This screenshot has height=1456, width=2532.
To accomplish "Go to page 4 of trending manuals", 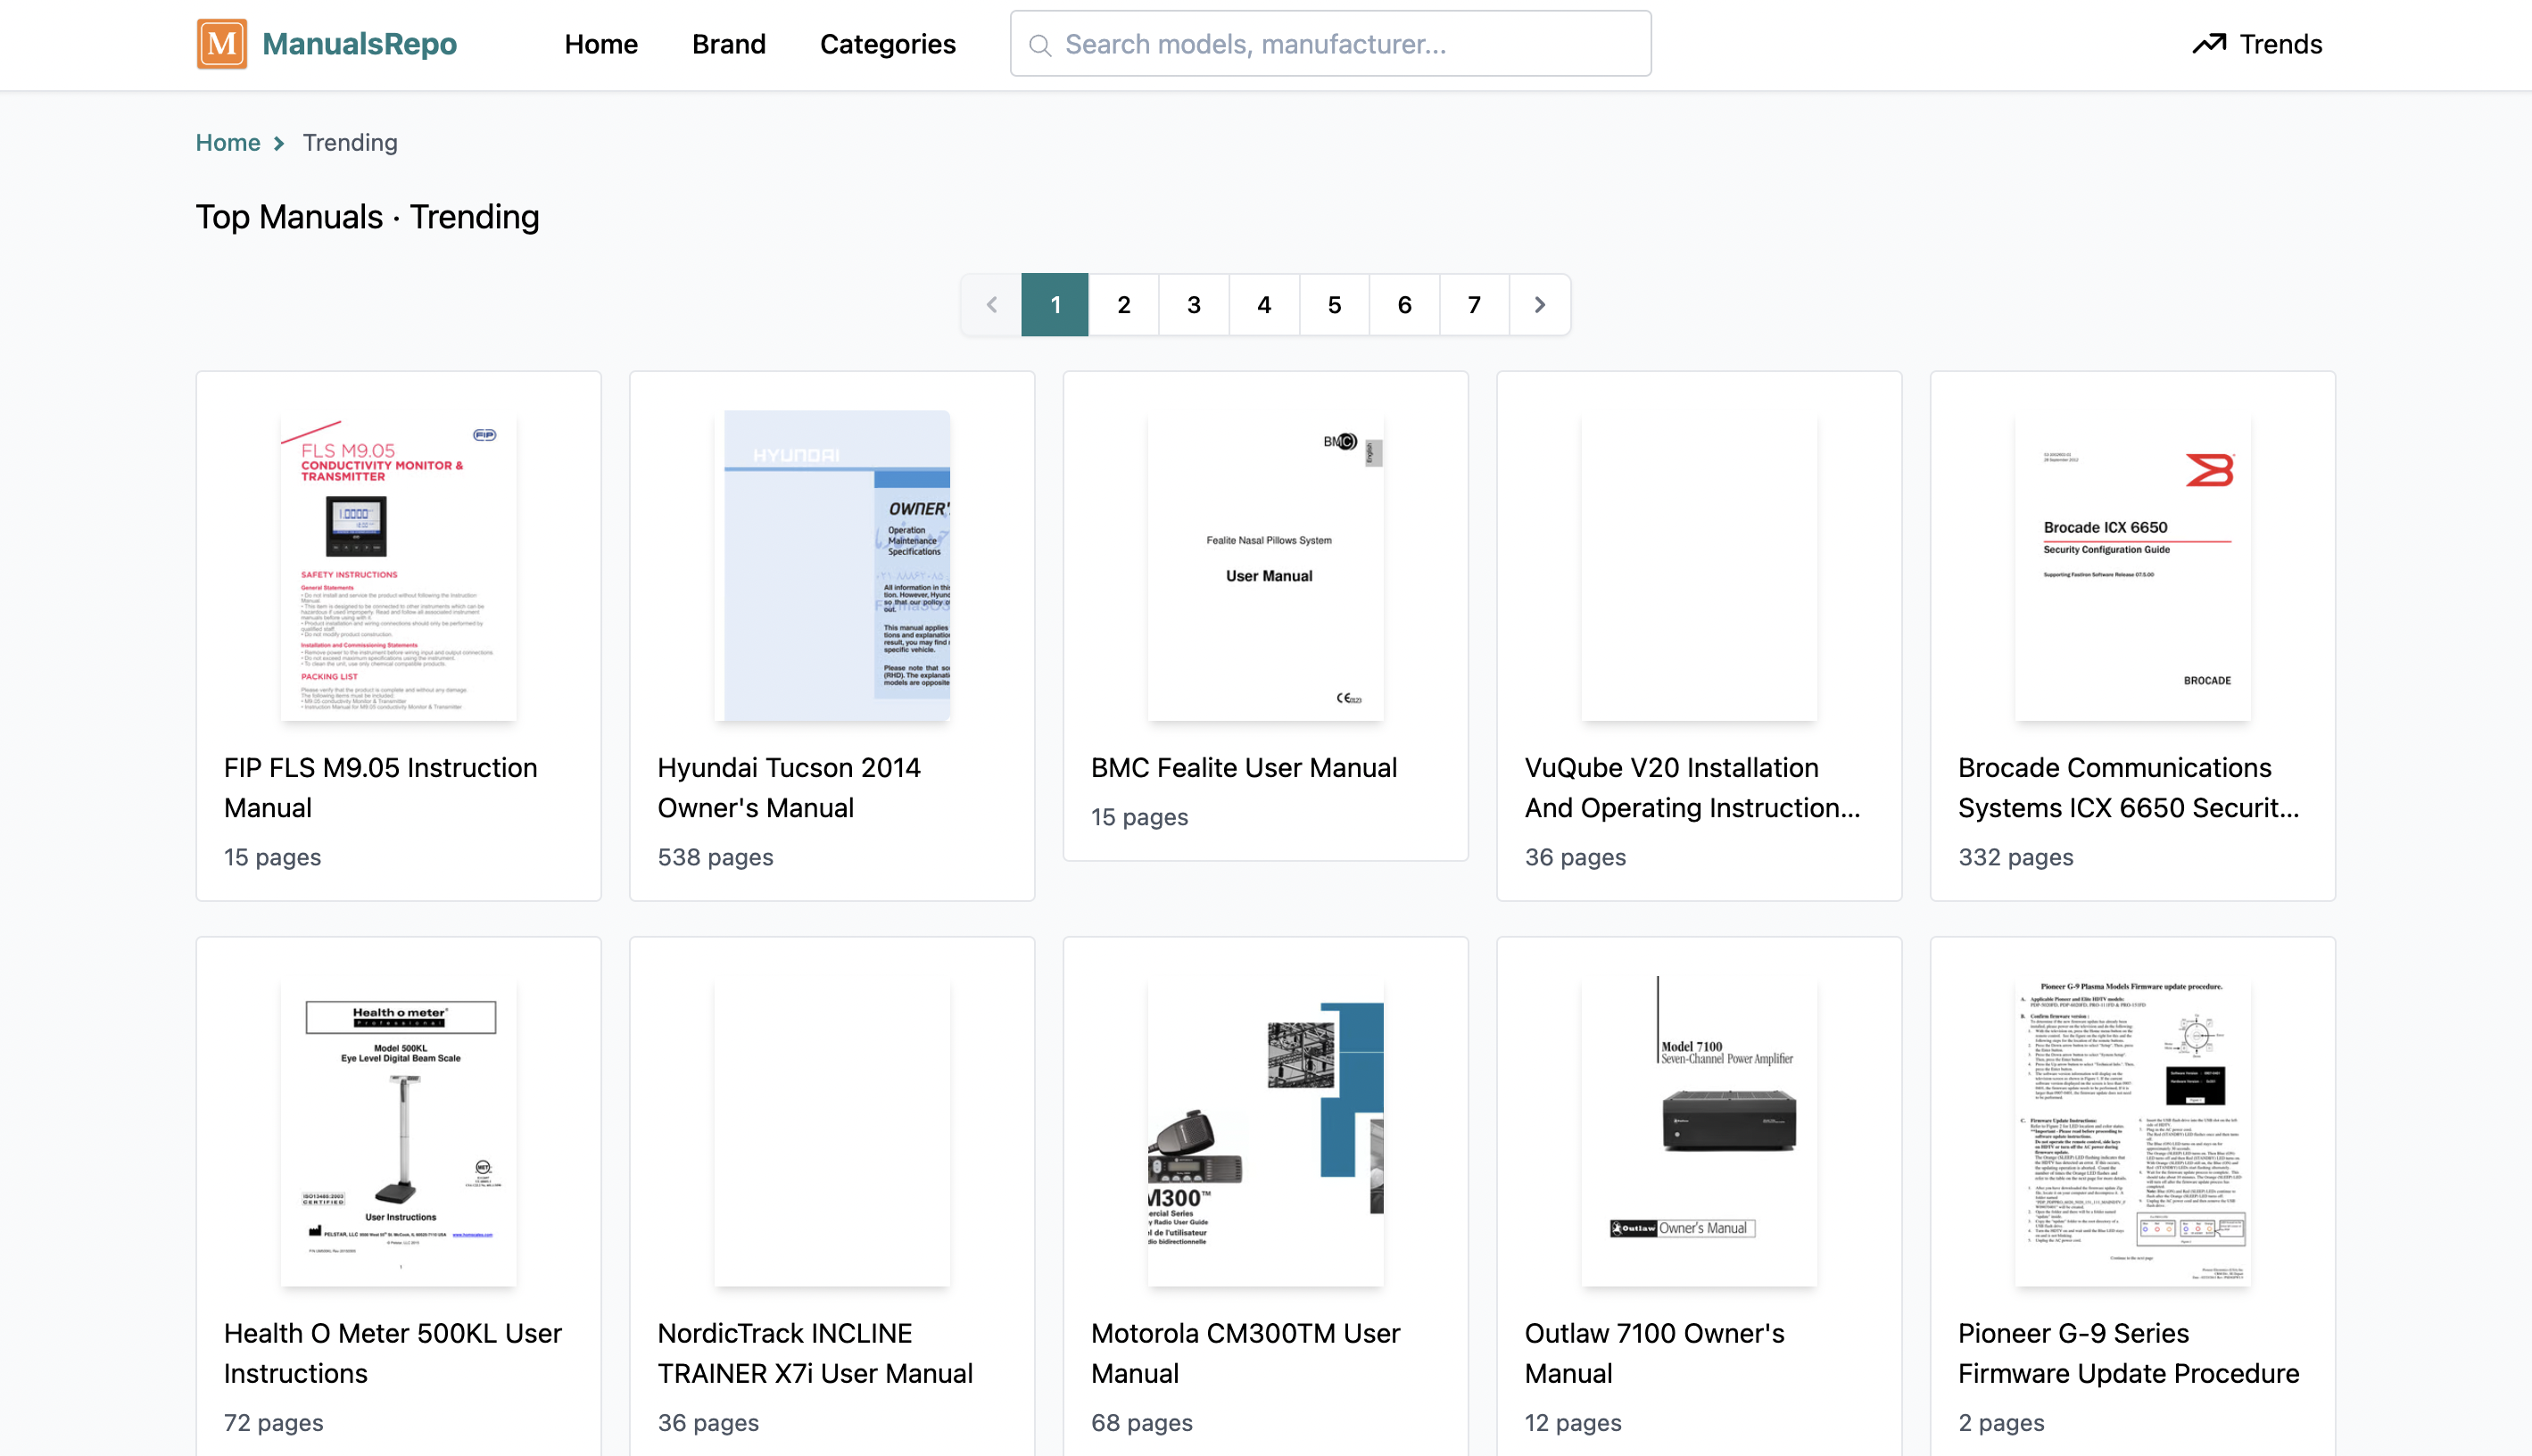I will 1264,304.
